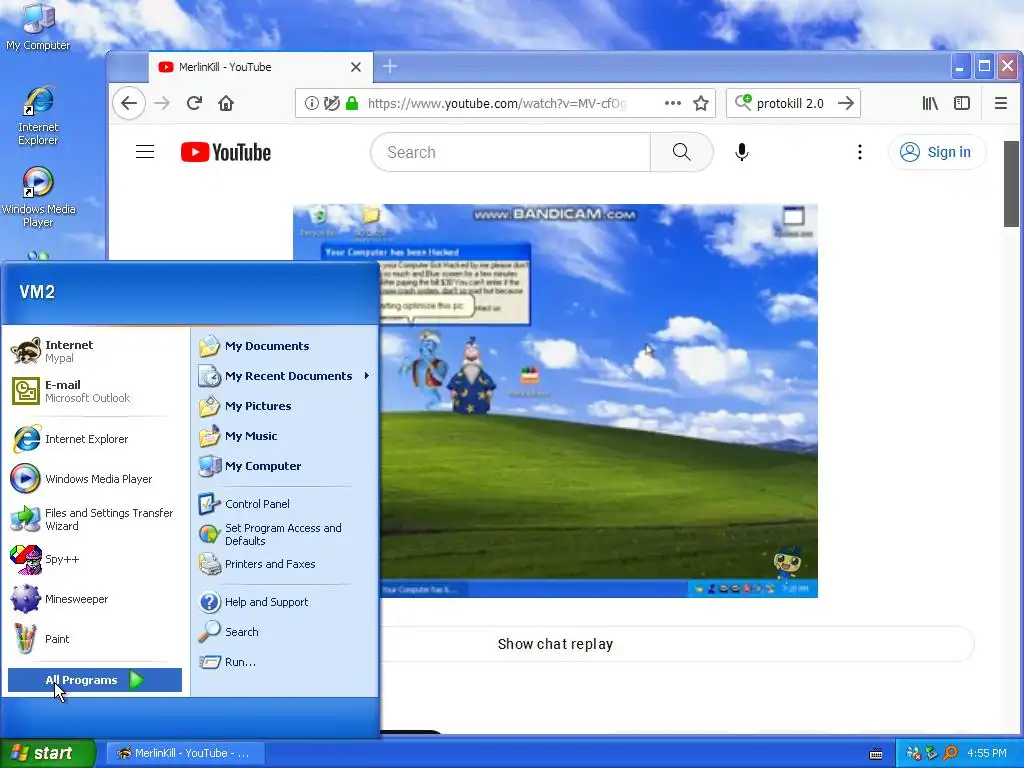Click the YouTube video player
Viewport: 1024px width, 768px height.
[555, 400]
